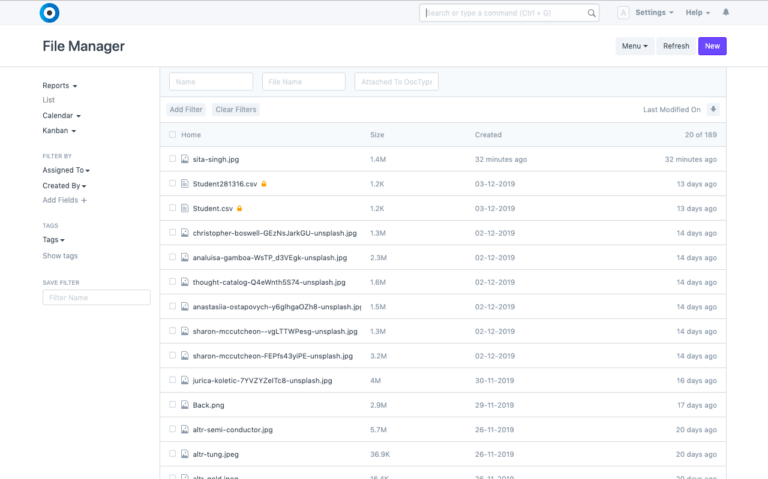
Task: Click the blue circle app logo
Action: (49, 13)
